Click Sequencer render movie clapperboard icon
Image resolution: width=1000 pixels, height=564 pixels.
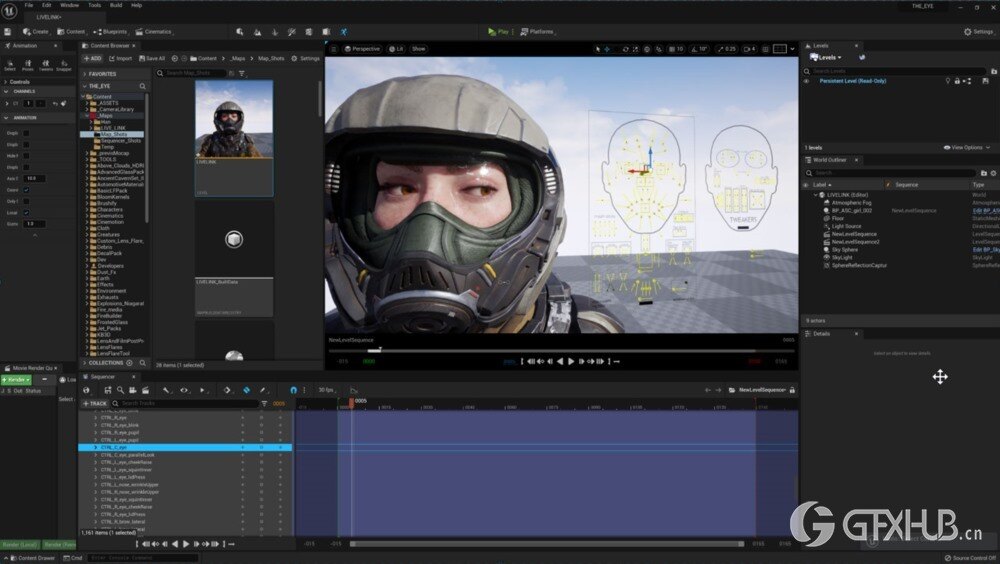145,390
